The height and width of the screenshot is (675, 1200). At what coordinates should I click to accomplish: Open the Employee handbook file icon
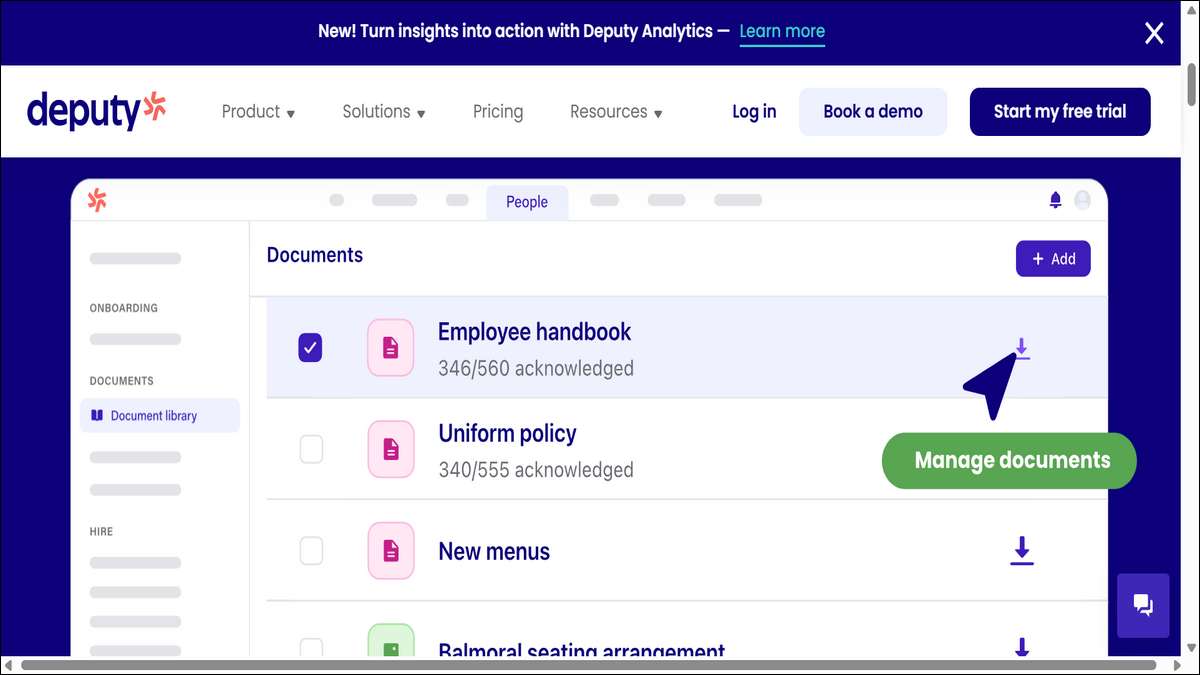pyautogui.click(x=390, y=348)
